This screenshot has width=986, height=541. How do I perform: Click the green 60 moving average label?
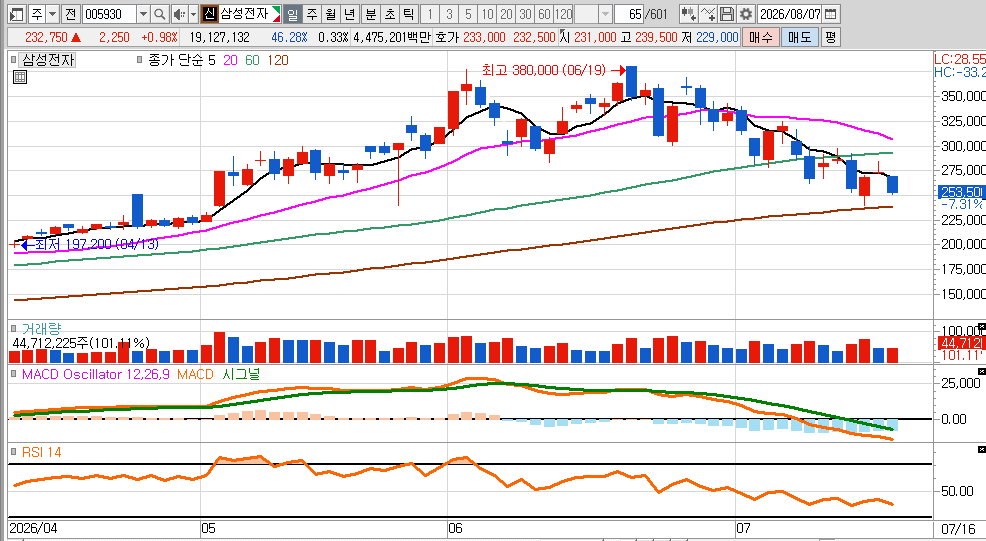[252, 60]
